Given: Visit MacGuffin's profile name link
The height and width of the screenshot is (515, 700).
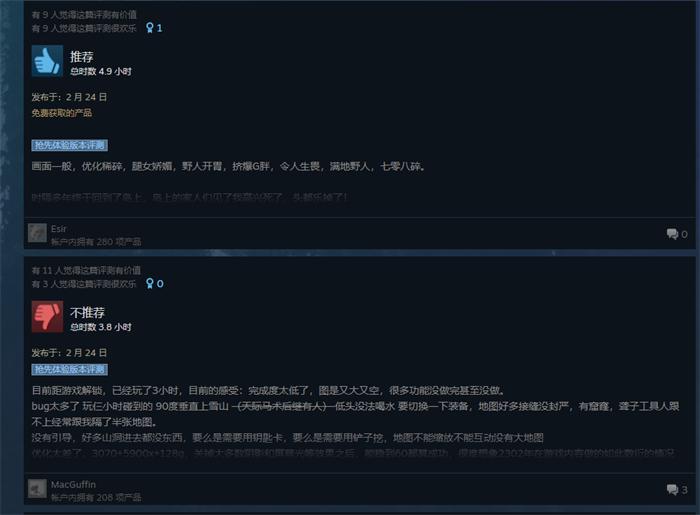Looking at the screenshot, I should 73,484.
